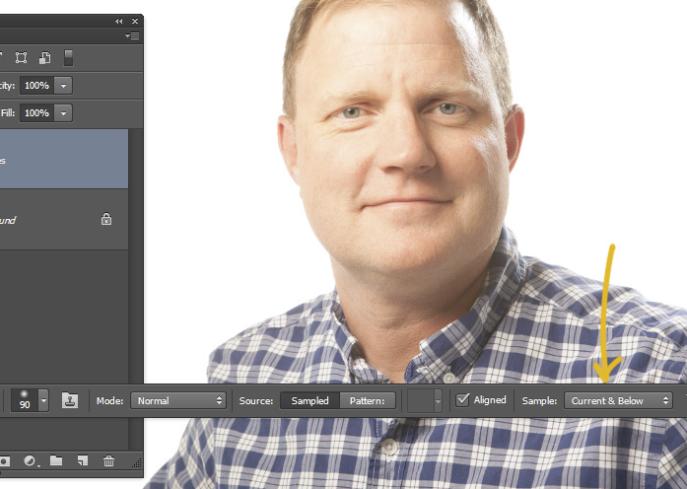Click the Opacity 100% value field
Viewport: 687px width, 489px height.
pyautogui.click(x=37, y=85)
